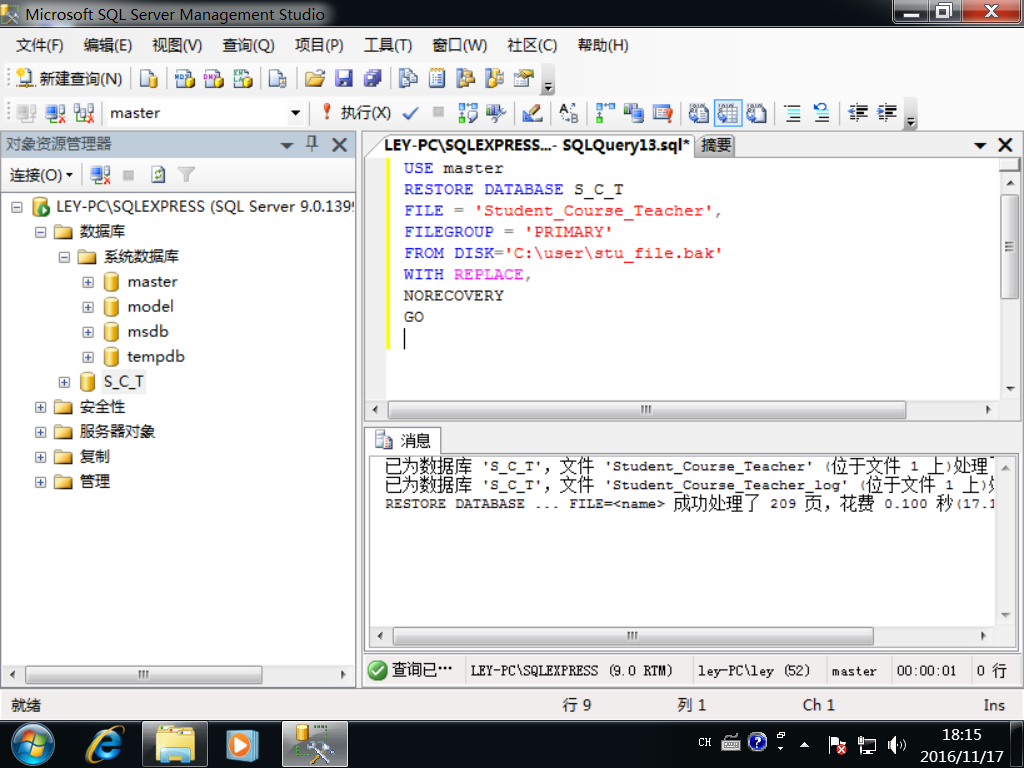Open the View (视图) menu

(x=177, y=45)
